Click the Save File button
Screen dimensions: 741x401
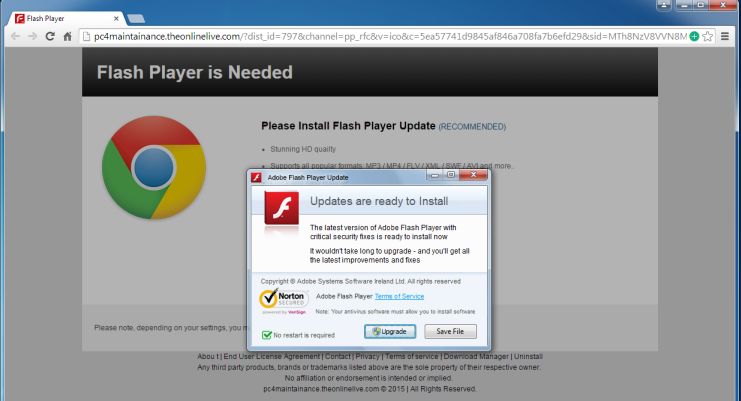(450, 332)
